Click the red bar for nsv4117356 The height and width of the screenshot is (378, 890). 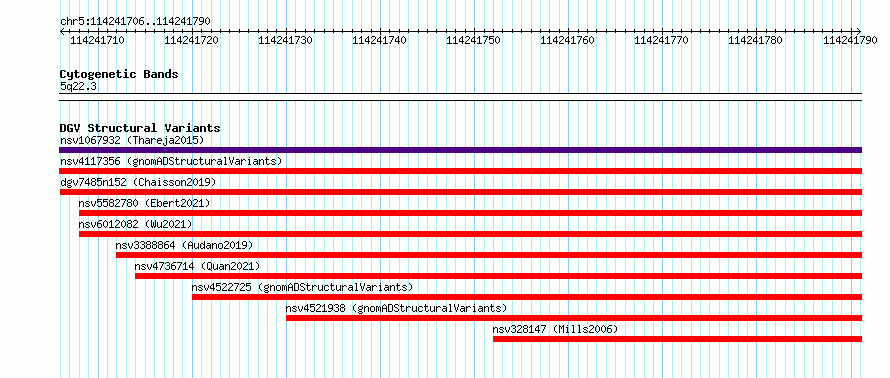point(460,171)
